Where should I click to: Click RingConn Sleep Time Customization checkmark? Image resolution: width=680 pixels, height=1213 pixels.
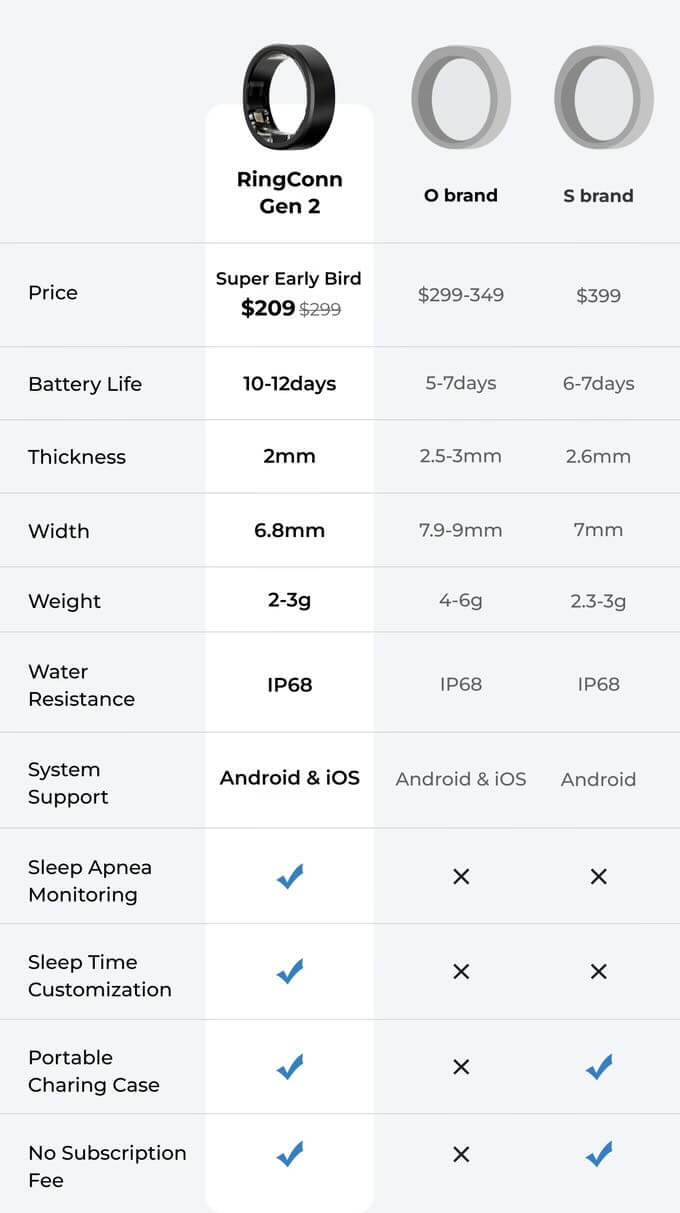point(290,971)
